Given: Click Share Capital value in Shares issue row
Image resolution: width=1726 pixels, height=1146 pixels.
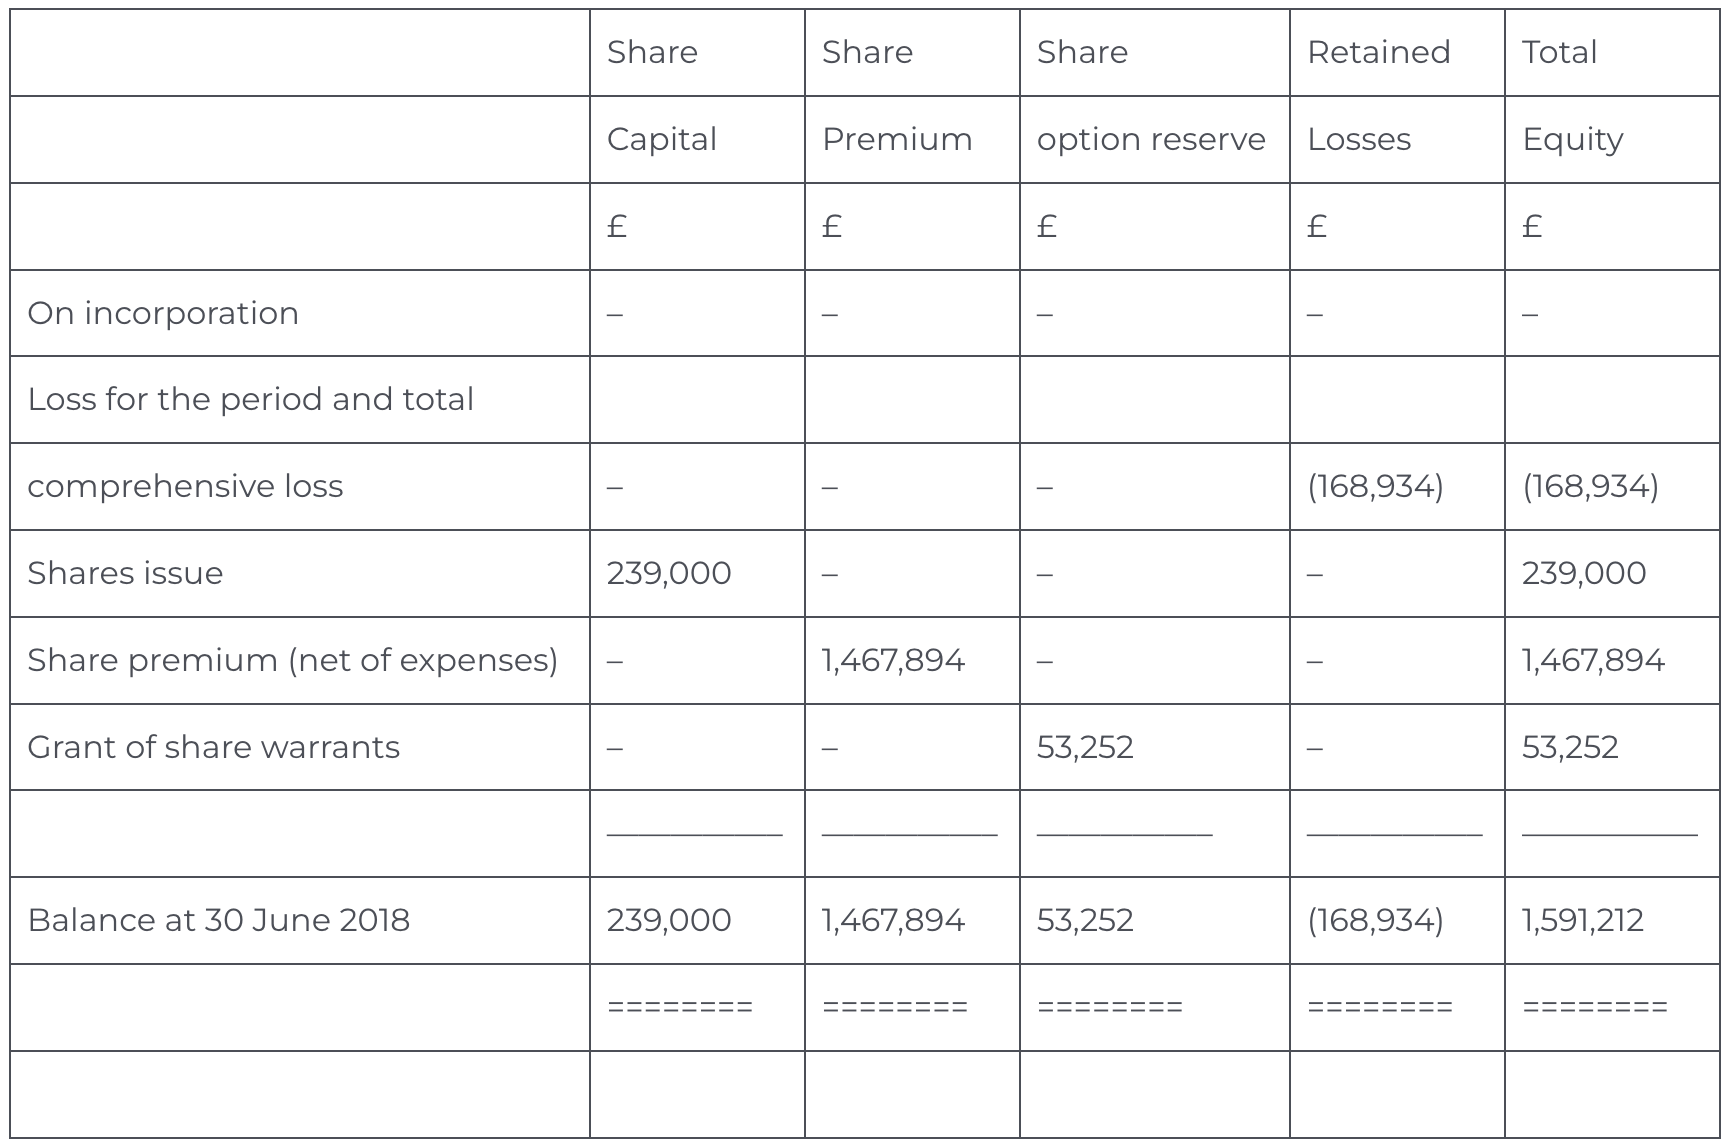Looking at the screenshot, I should pyautogui.click(x=668, y=574).
